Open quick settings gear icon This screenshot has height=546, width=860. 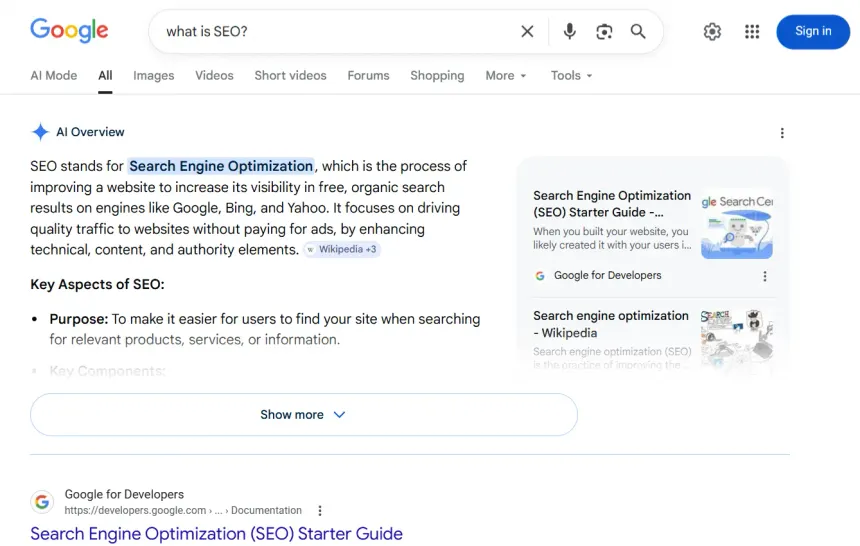pos(712,32)
